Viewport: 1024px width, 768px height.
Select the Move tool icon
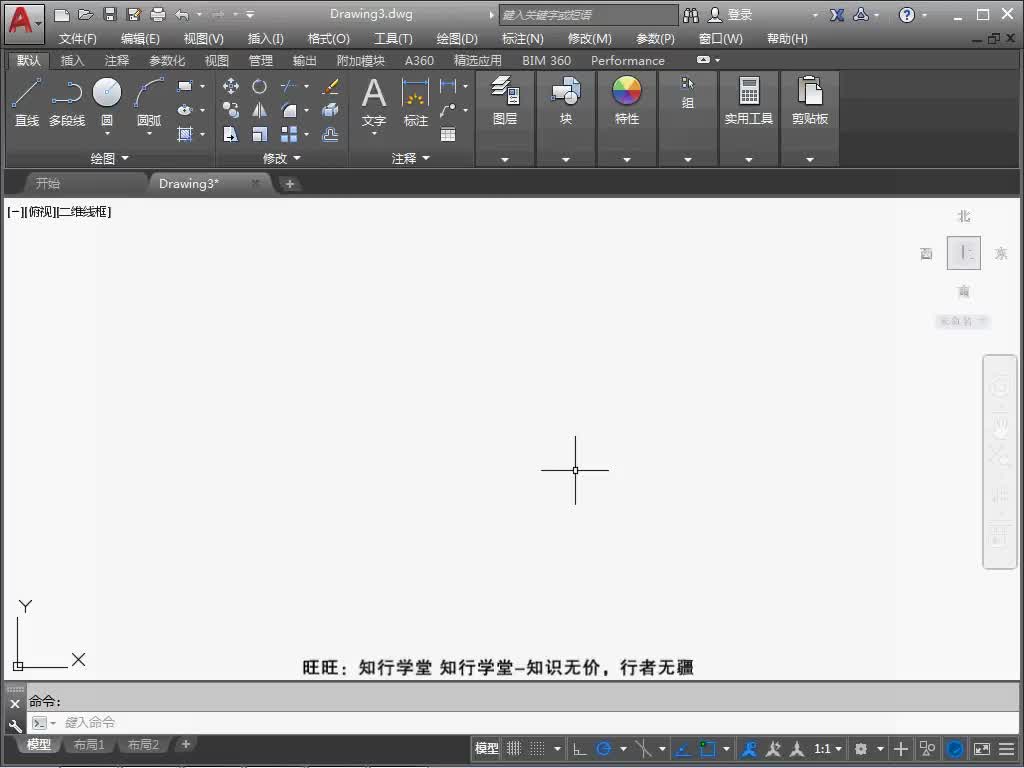[231, 86]
